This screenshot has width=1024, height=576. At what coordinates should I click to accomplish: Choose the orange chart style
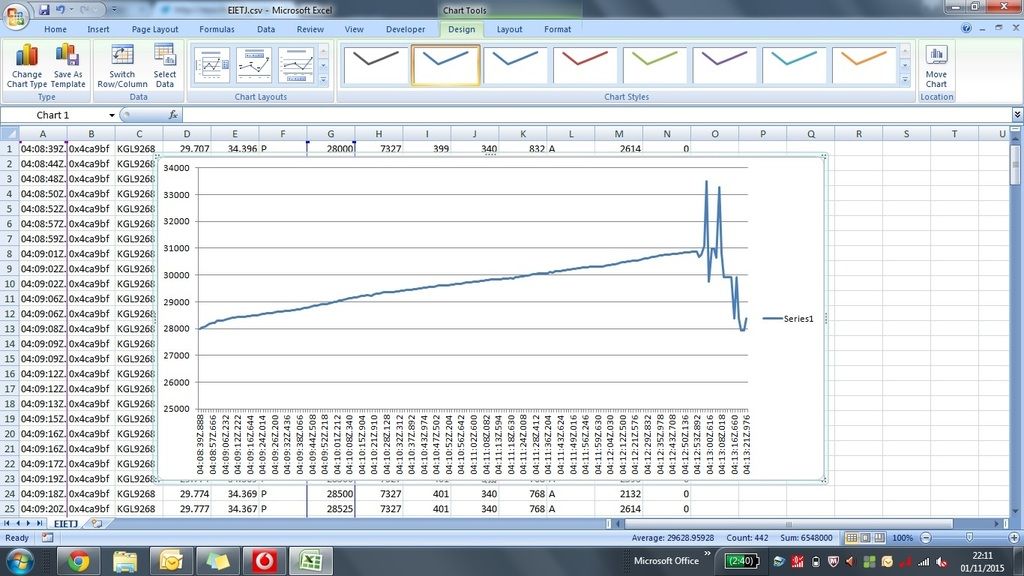863,65
